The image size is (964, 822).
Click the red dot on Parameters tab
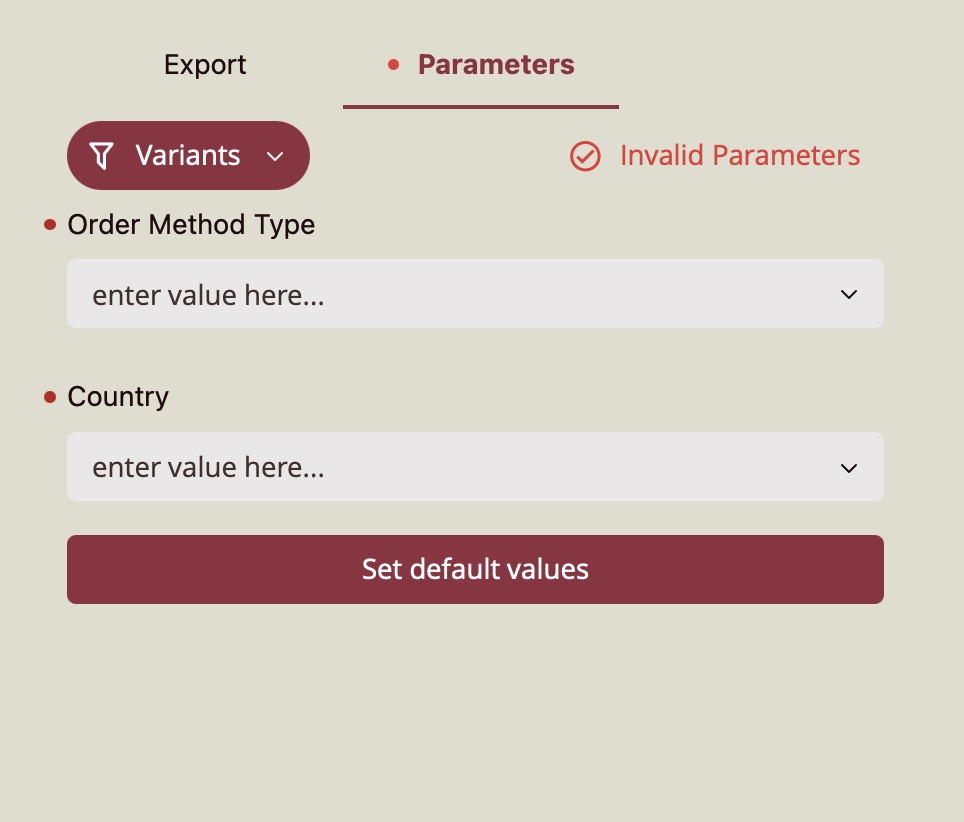(x=393, y=65)
